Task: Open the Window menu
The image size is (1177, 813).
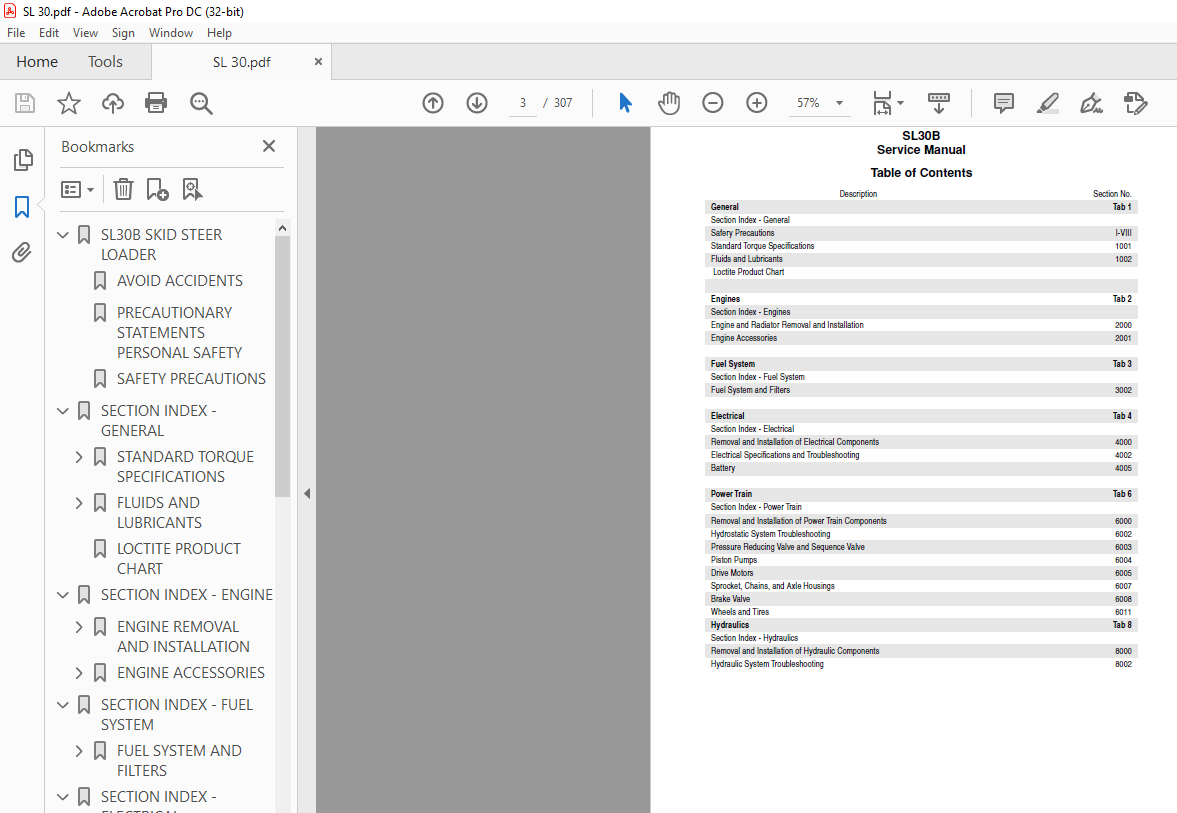Action: [170, 33]
